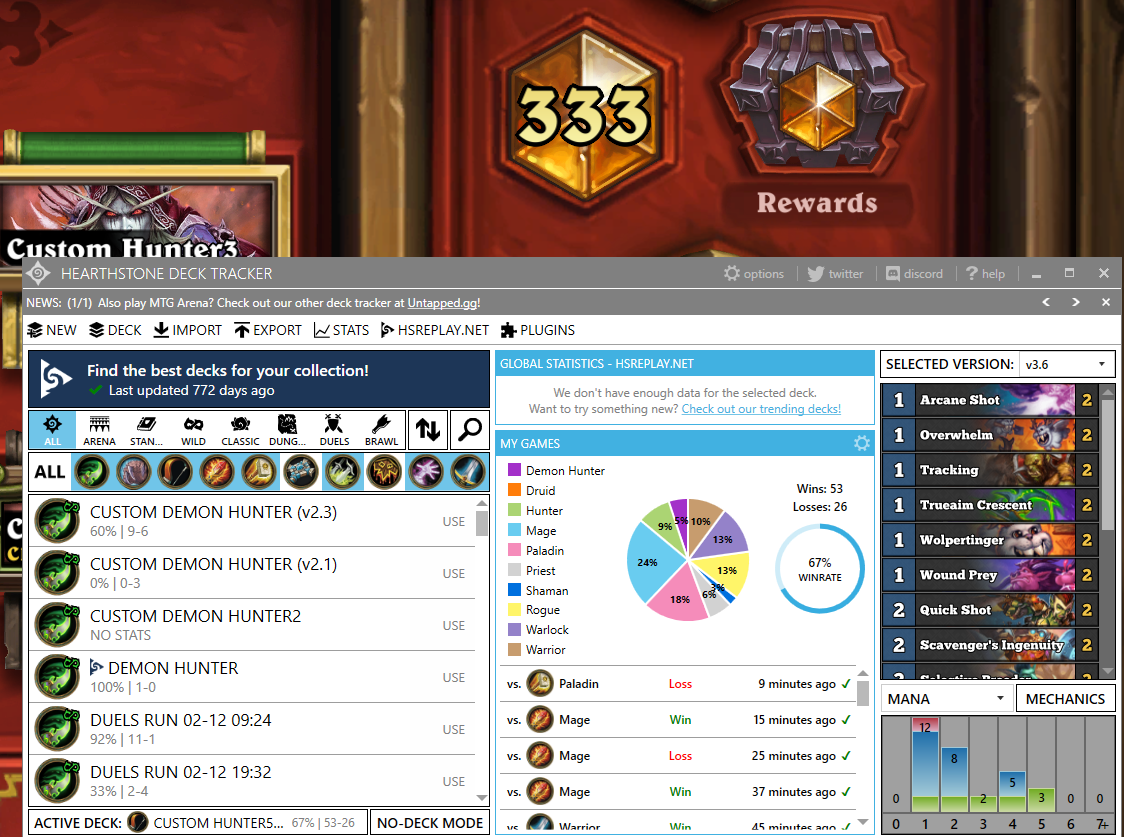This screenshot has width=1124, height=837.
Task: Toggle the Hunter class filter
Action: 175,472
